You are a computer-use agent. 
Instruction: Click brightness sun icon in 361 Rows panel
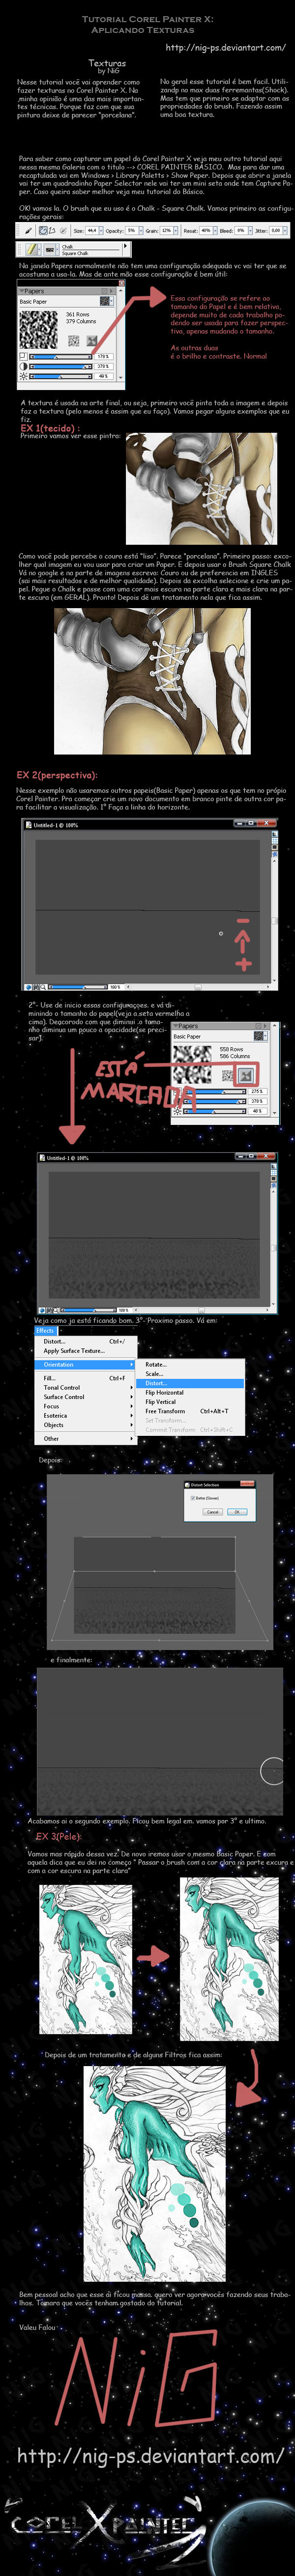[23, 376]
